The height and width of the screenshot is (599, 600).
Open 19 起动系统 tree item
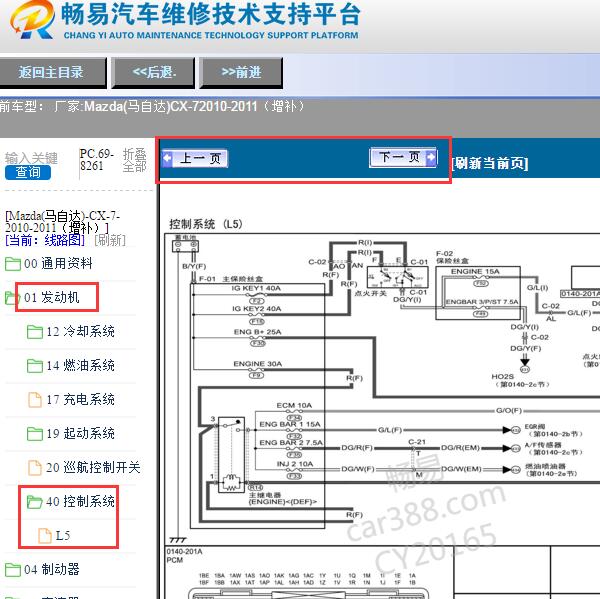tap(80, 433)
